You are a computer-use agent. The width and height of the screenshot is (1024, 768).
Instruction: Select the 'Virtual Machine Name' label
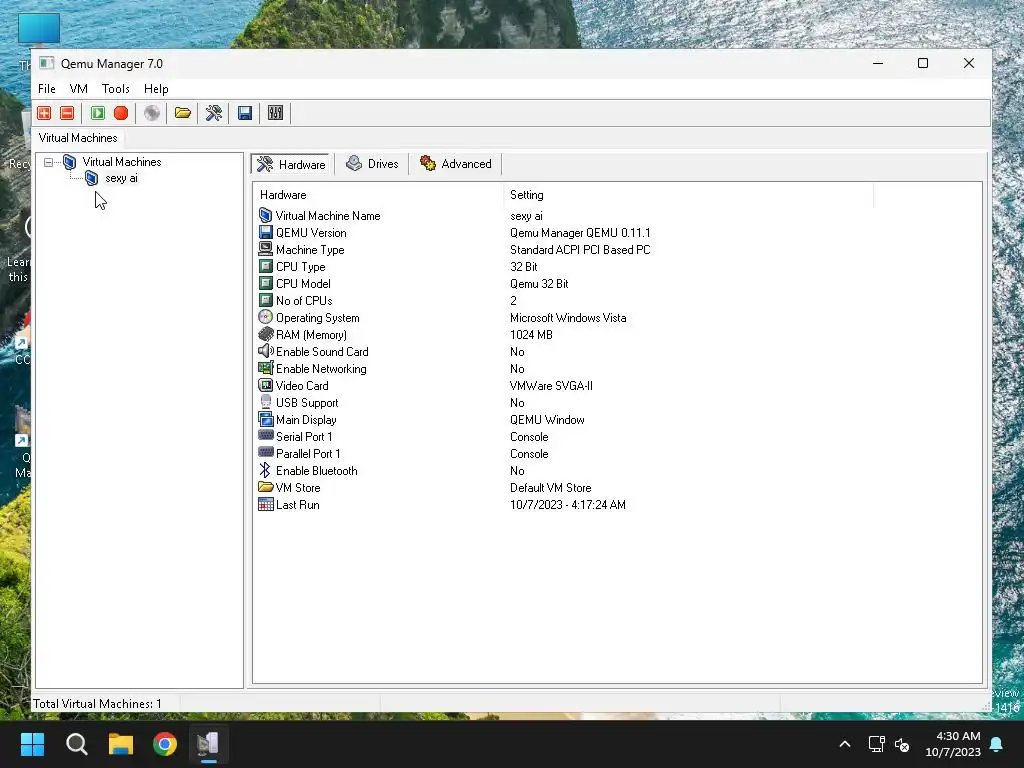[x=328, y=216]
